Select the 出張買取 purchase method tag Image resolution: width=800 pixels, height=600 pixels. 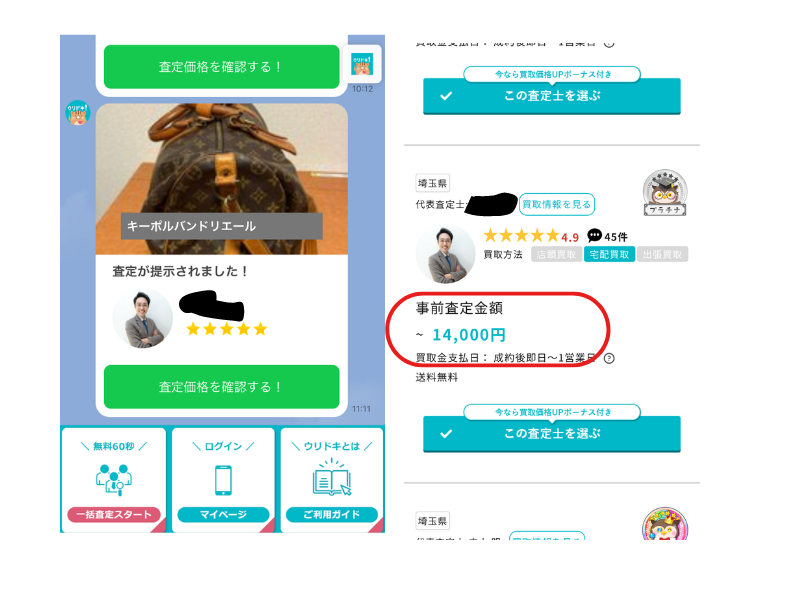662,255
